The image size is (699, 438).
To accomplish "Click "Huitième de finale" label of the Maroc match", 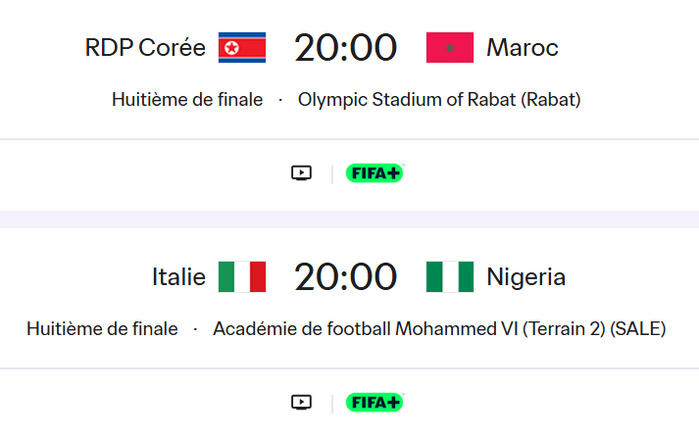I will [x=187, y=100].
